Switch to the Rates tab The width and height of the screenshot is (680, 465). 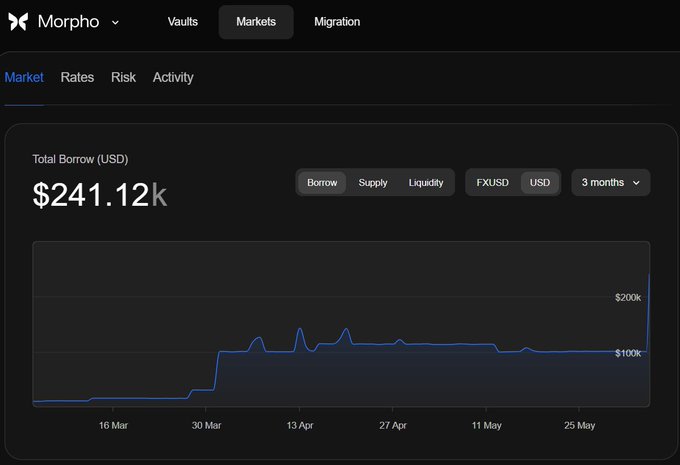coord(77,77)
